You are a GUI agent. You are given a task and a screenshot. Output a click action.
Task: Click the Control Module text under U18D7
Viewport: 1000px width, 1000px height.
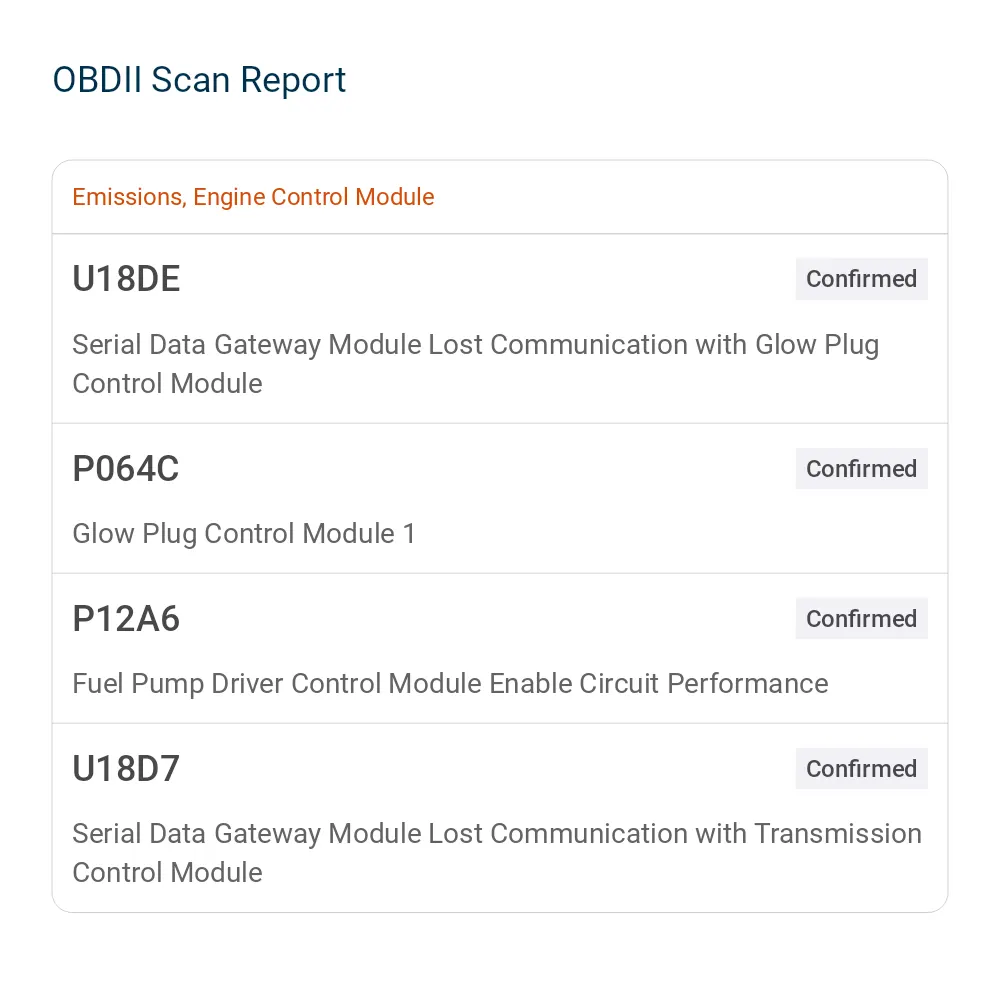tap(167, 872)
